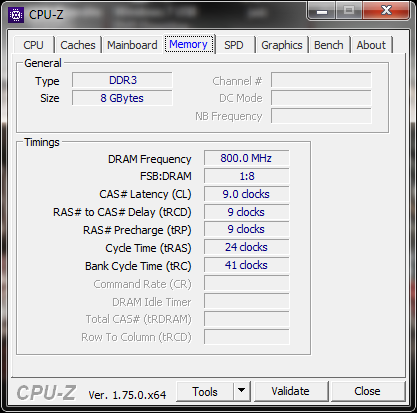Viewport: 417px width, 413px height.
Task: Close the window with the red X
Action: [386, 11]
